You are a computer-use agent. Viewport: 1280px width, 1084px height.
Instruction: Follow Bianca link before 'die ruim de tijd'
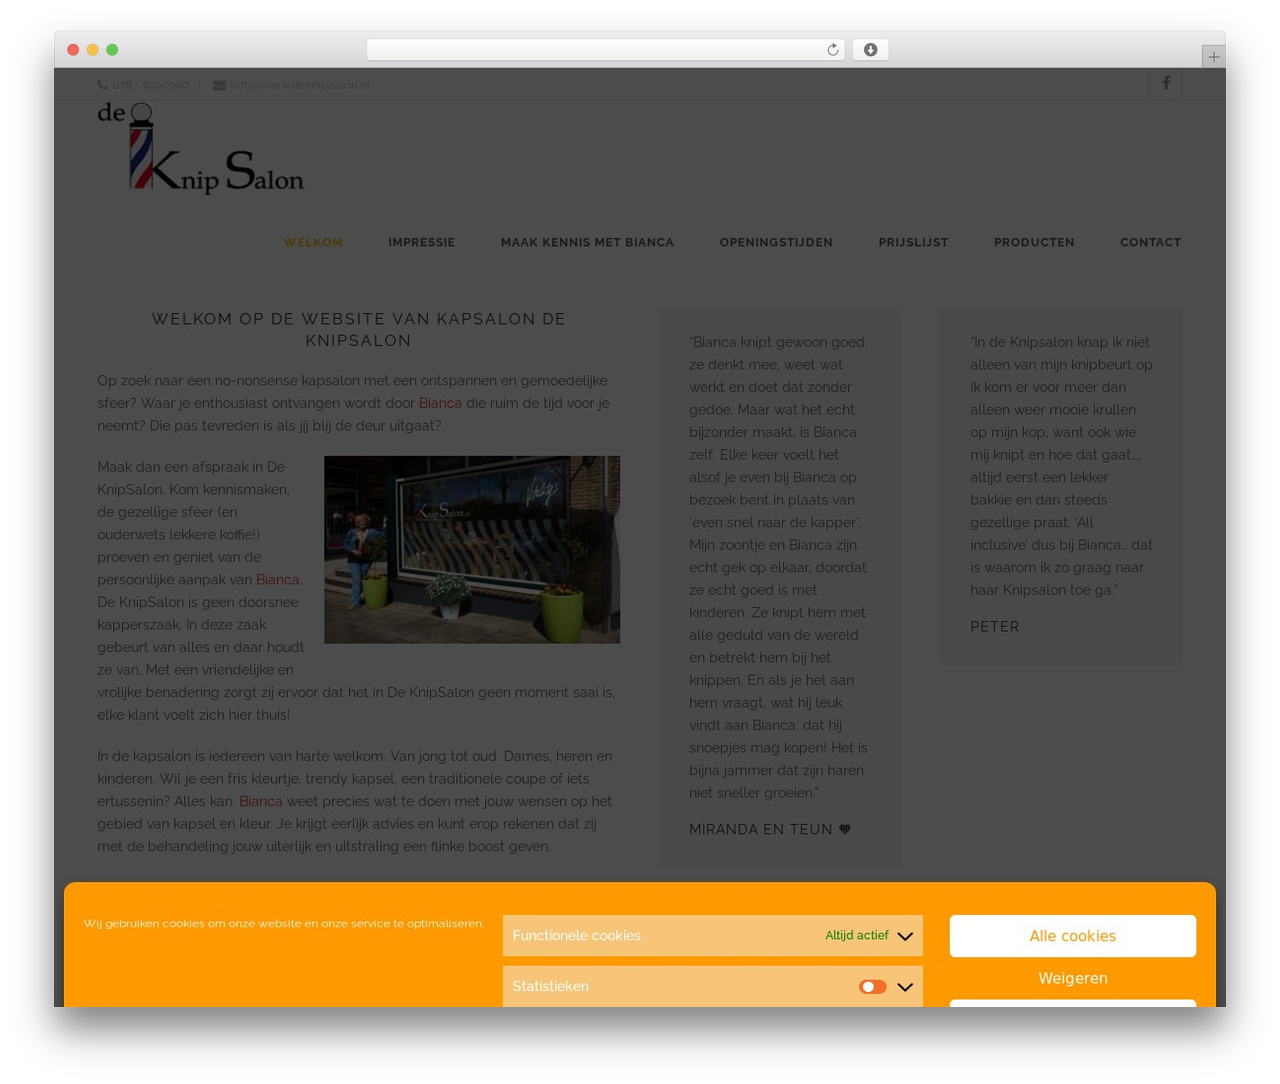[440, 403]
